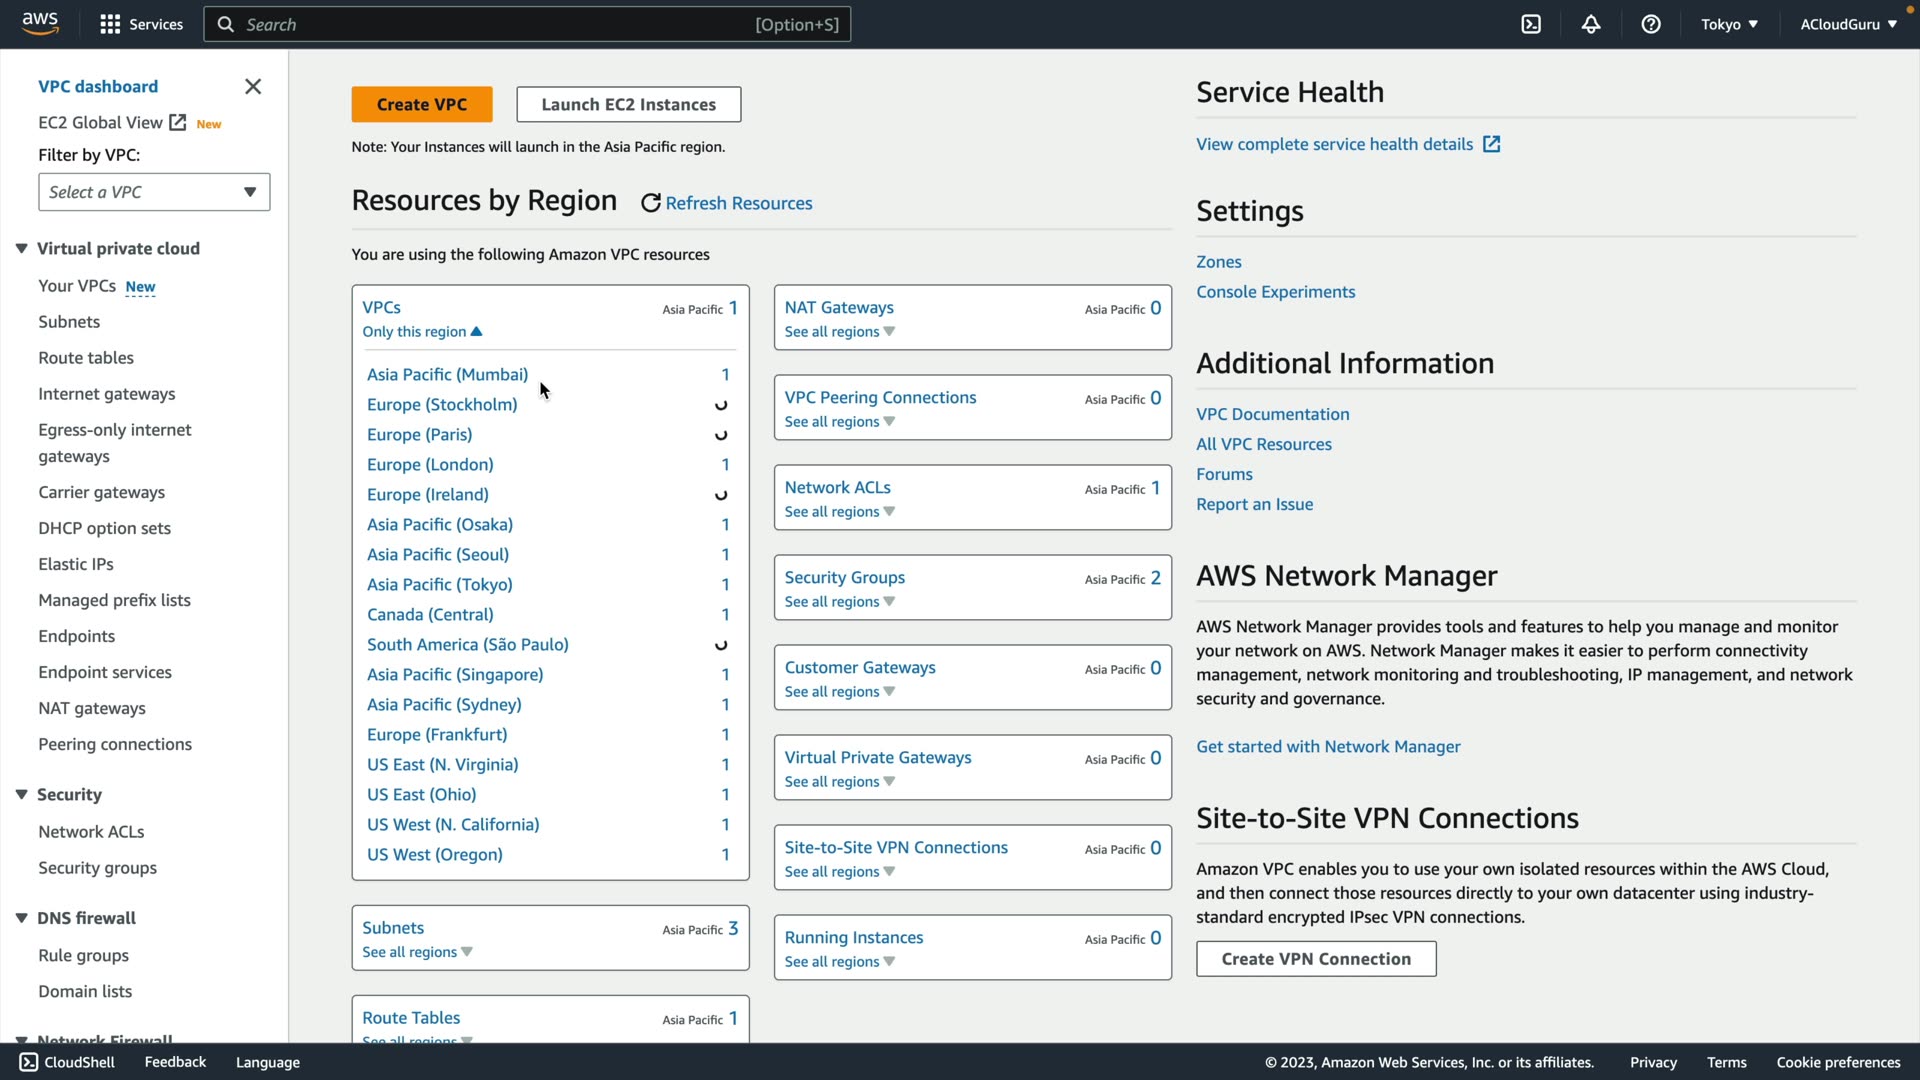Click the AWS logo home icon
Viewport: 1920px width, 1080px height.
tap(40, 23)
